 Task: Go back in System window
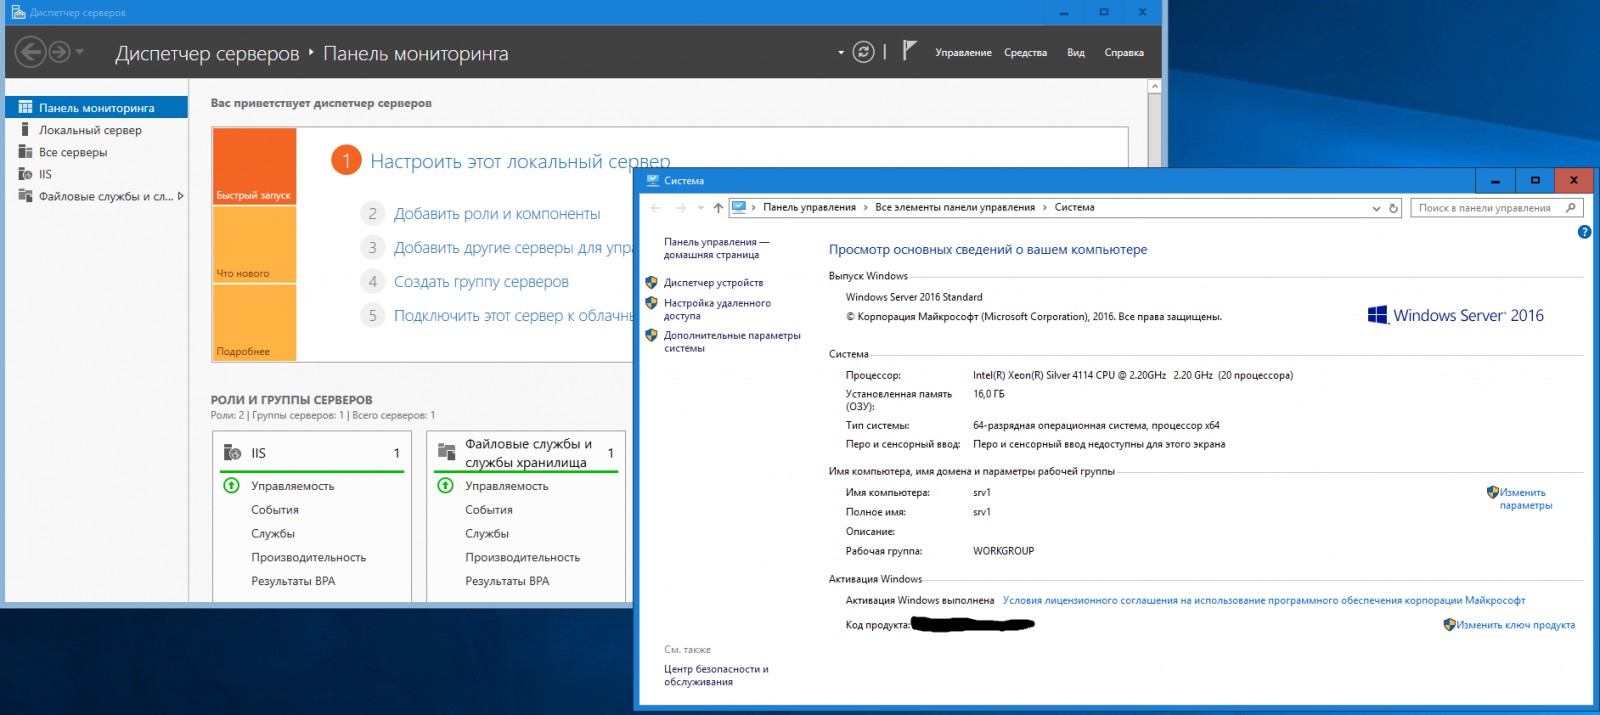[656, 208]
